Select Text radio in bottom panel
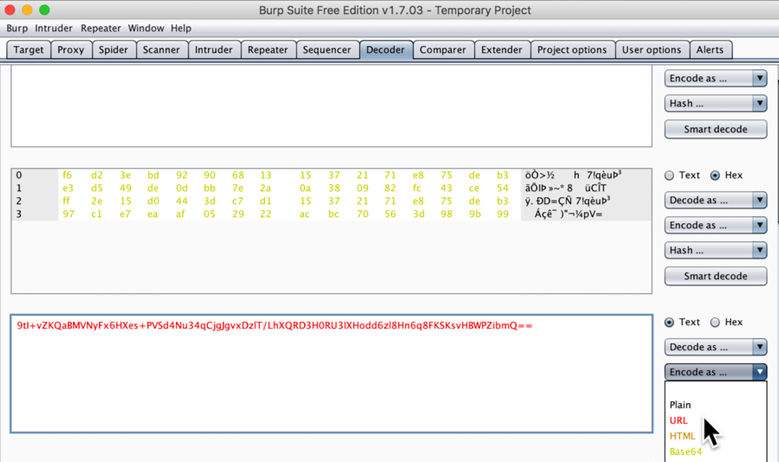This screenshot has width=779, height=462. pyautogui.click(x=682, y=322)
